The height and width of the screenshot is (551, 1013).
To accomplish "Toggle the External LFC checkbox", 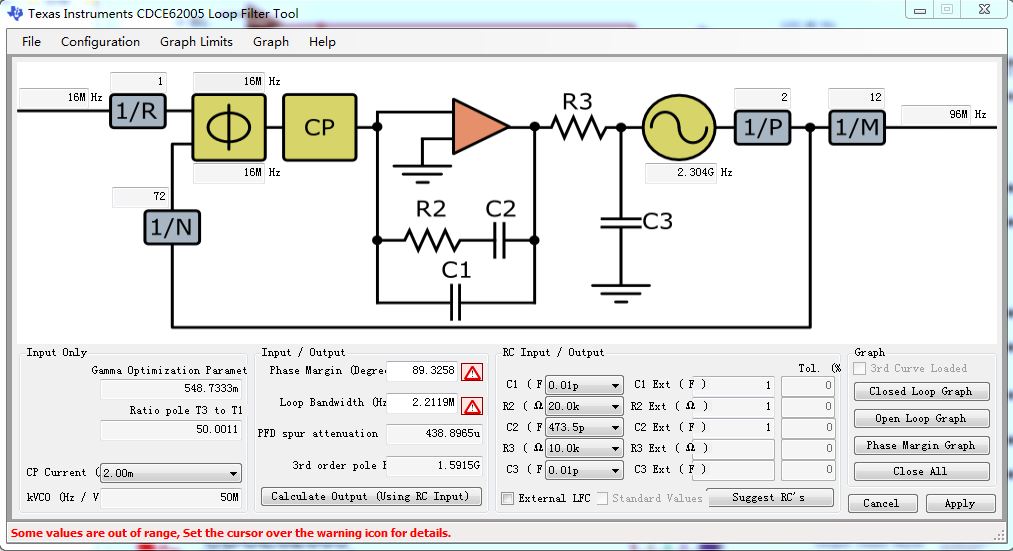I will click(508, 499).
